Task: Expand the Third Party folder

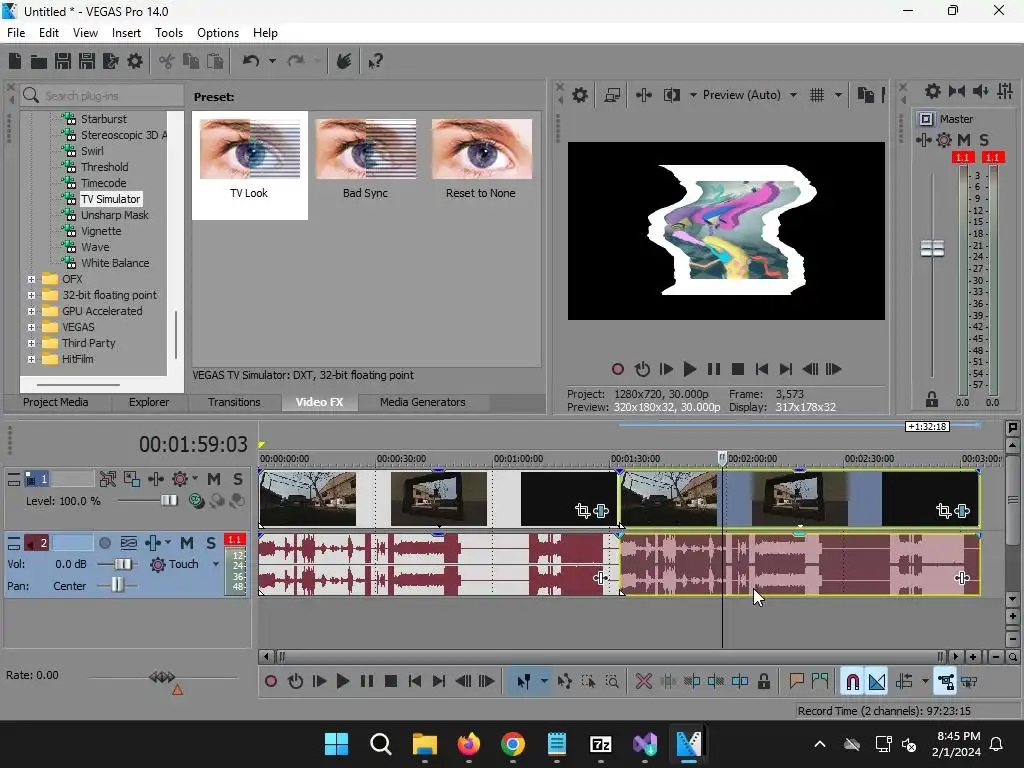Action: (31, 344)
